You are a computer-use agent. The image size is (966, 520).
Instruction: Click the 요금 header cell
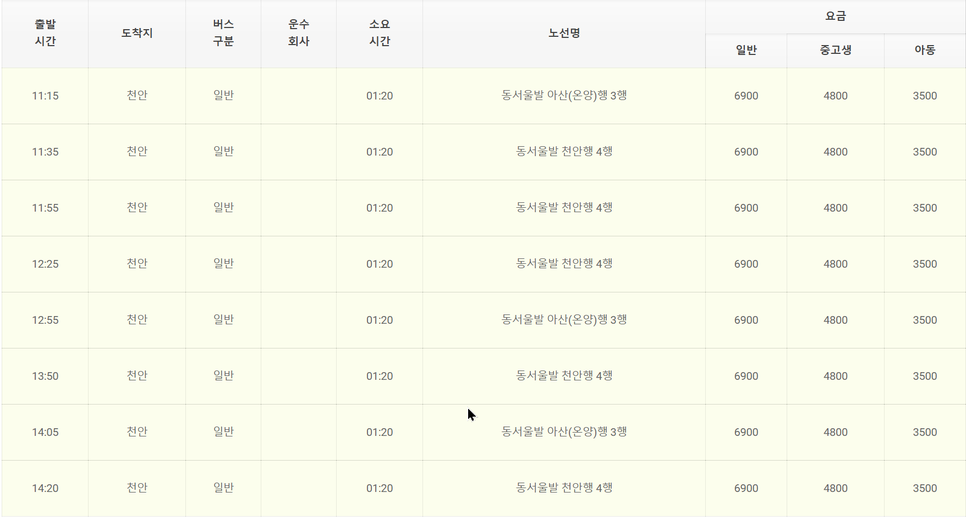tap(835, 17)
